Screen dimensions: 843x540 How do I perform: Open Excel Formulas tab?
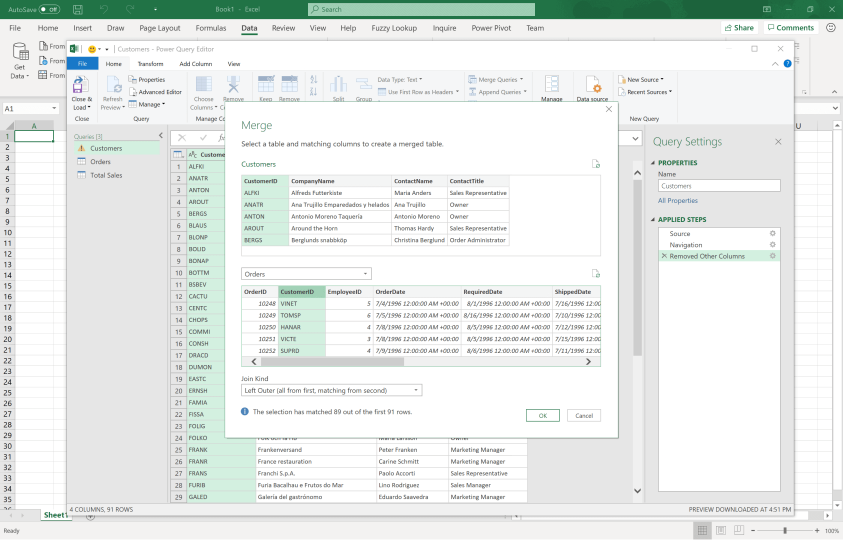[211, 28]
